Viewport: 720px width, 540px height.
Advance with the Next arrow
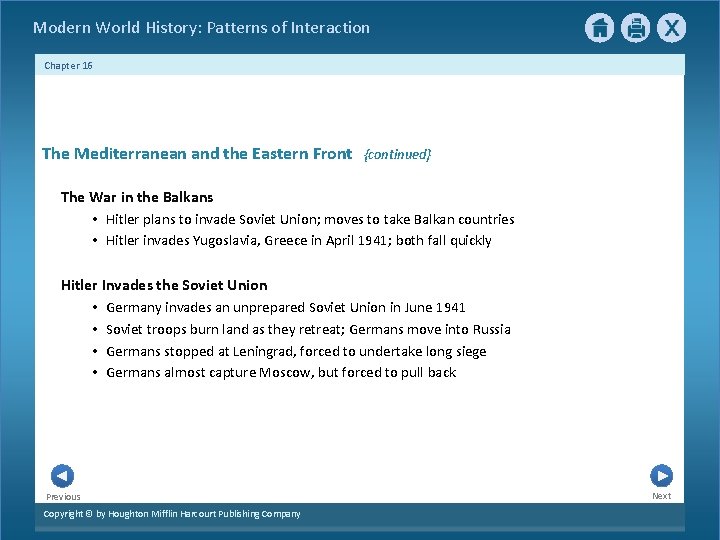662,476
